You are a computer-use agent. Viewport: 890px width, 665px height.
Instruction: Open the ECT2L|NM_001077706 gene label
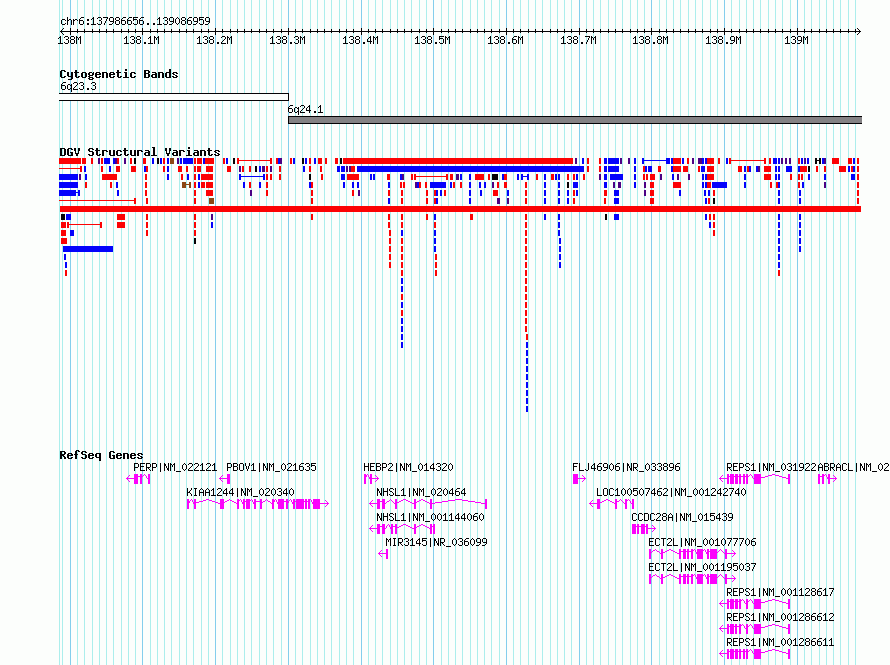pyautogui.click(x=702, y=542)
